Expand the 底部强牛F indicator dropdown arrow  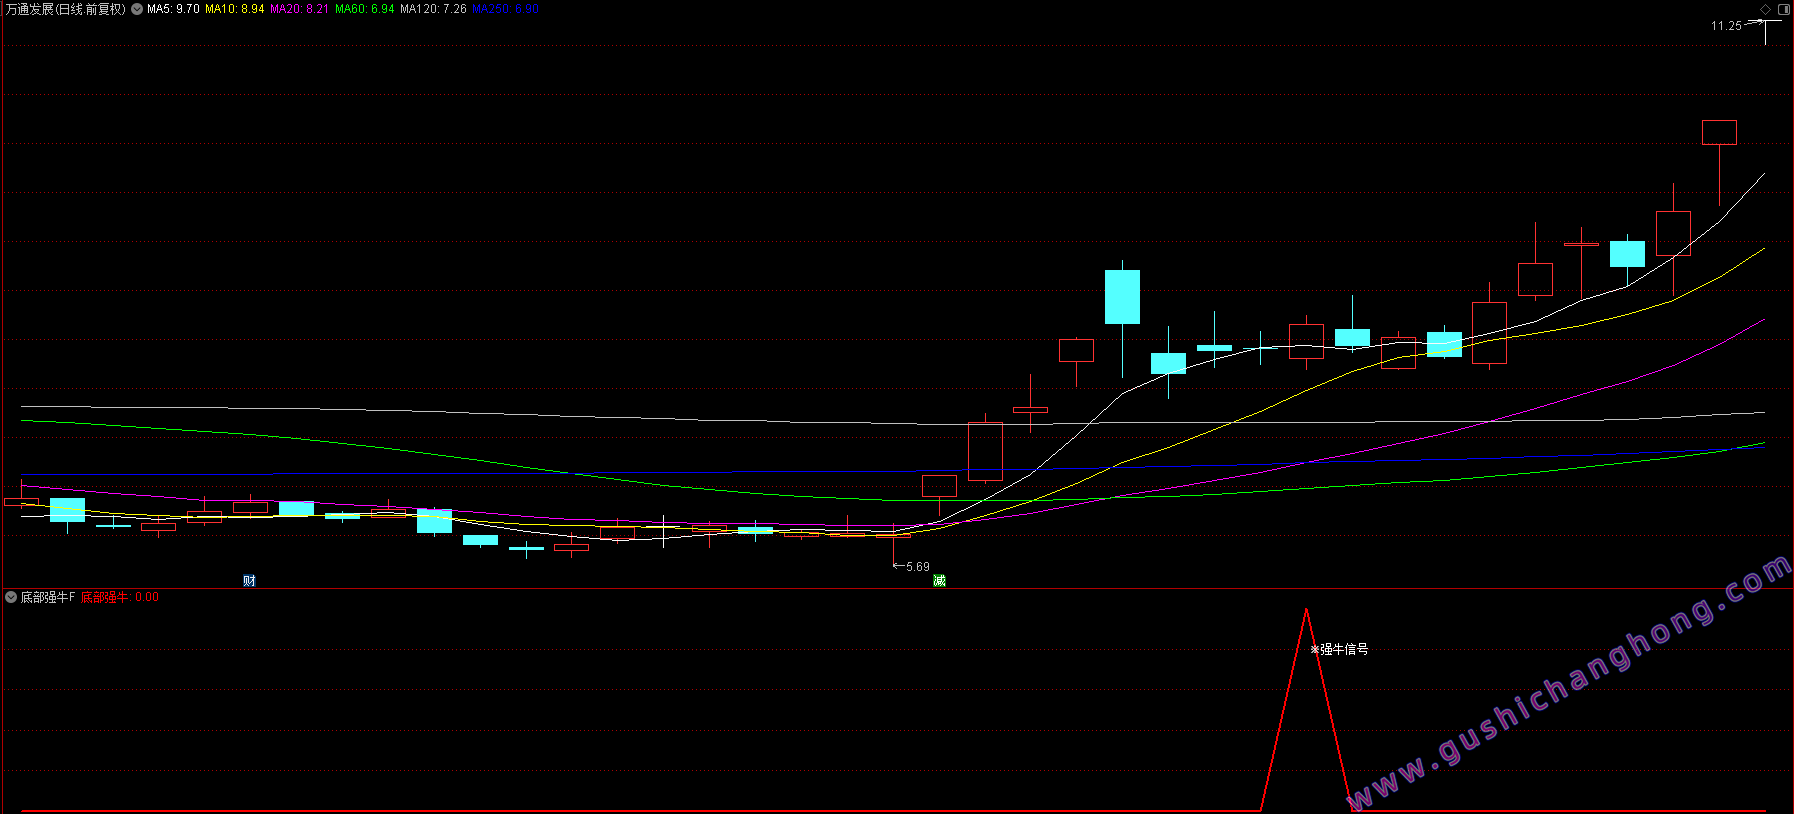11,597
